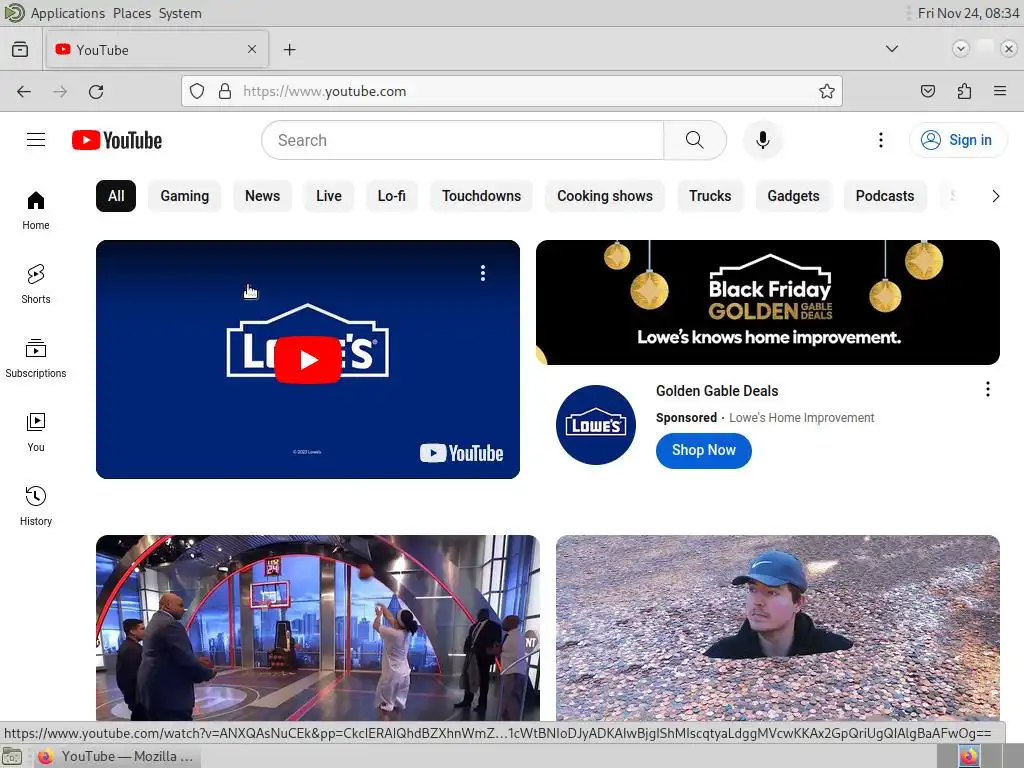Click Firefox icon in bottom tray
Image resolution: width=1024 pixels, height=768 pixels.
pyautogui.click(x=969, y=756)
